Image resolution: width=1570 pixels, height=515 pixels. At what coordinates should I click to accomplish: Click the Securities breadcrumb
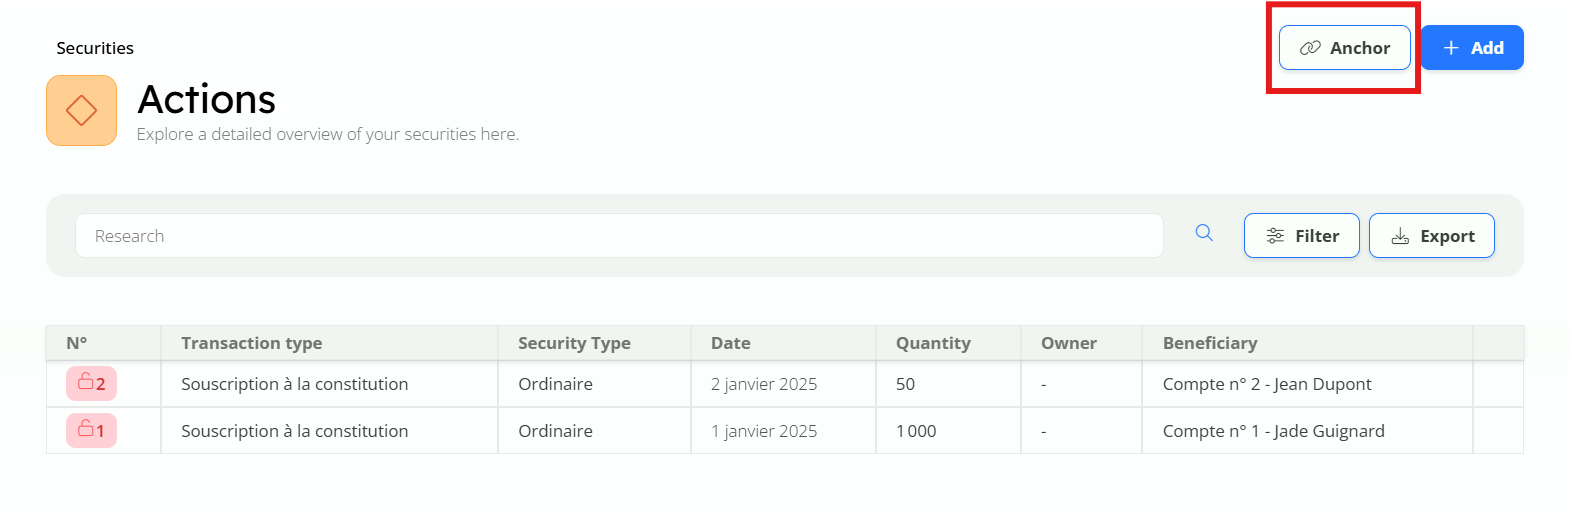(95, 48)
